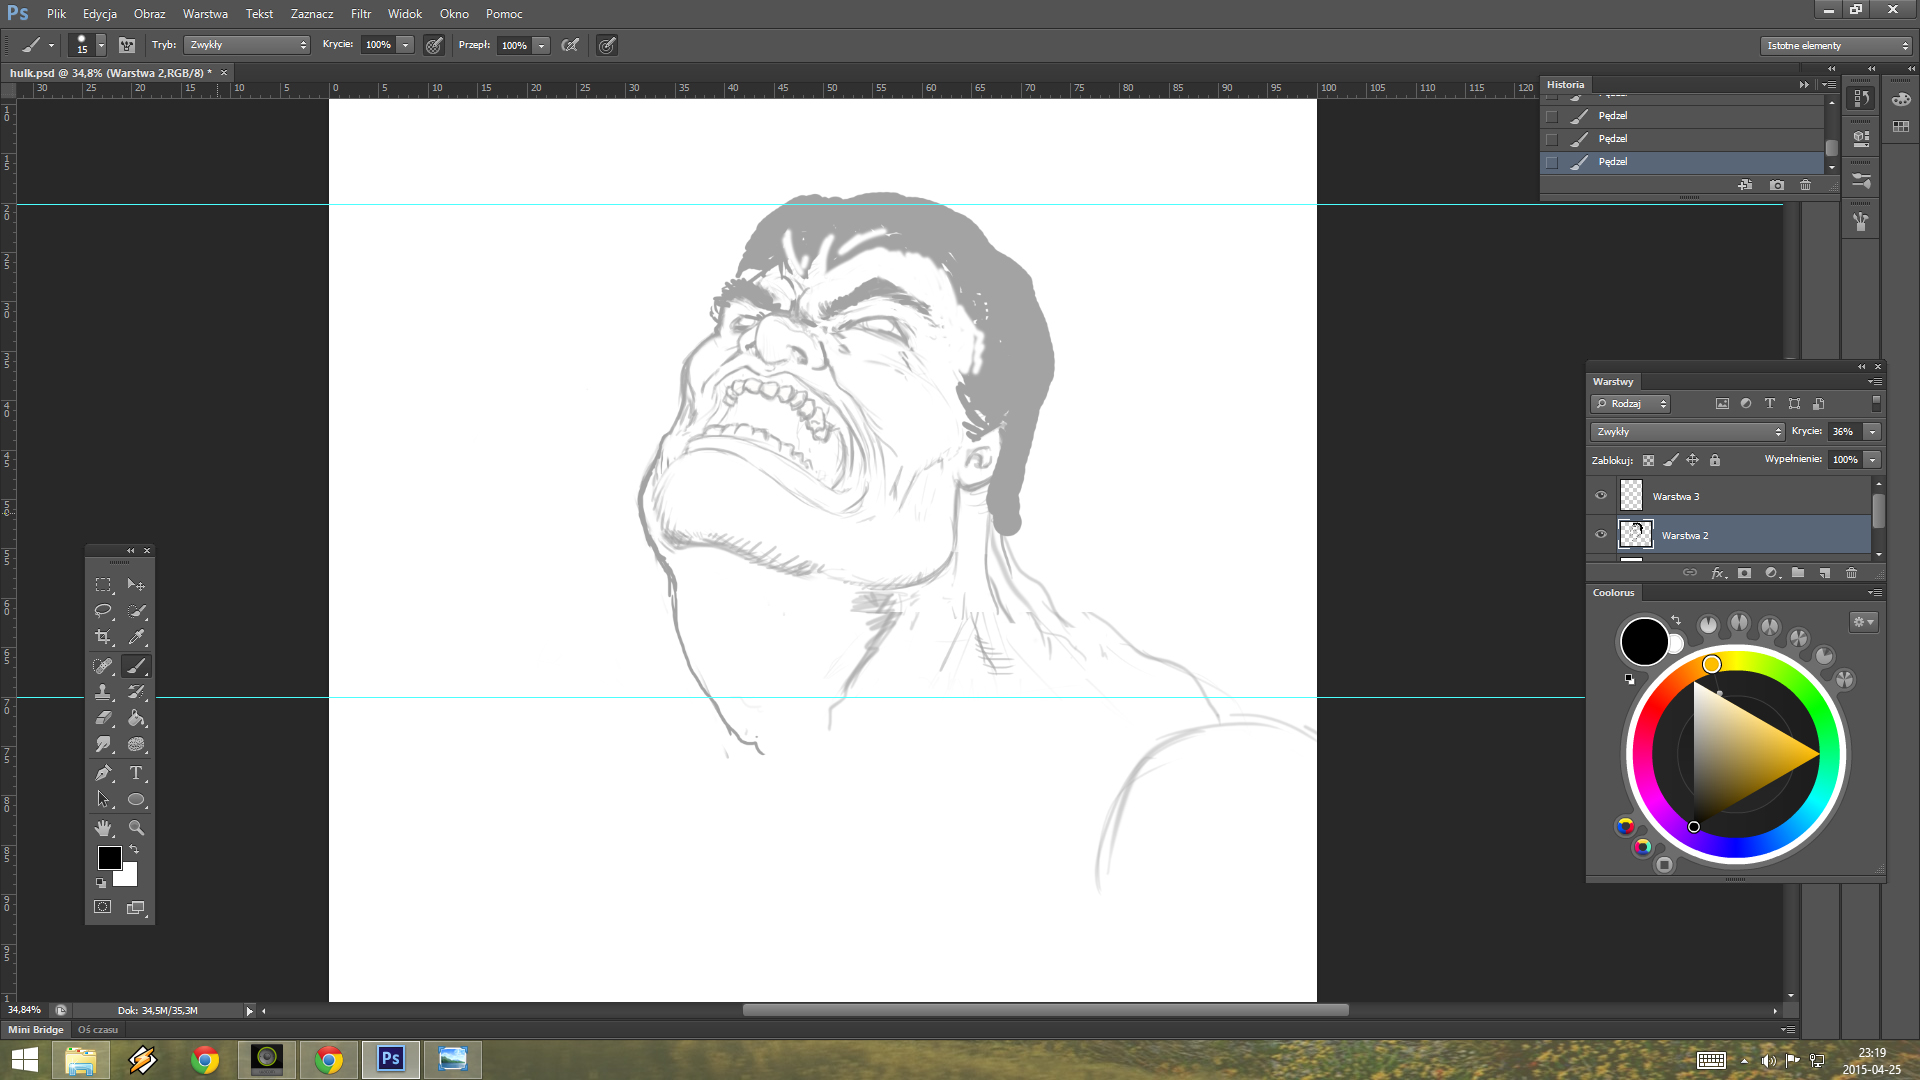Select the Ellipse shape tool
Viewport: 1920px width, 1080px height.
[136, 799]
